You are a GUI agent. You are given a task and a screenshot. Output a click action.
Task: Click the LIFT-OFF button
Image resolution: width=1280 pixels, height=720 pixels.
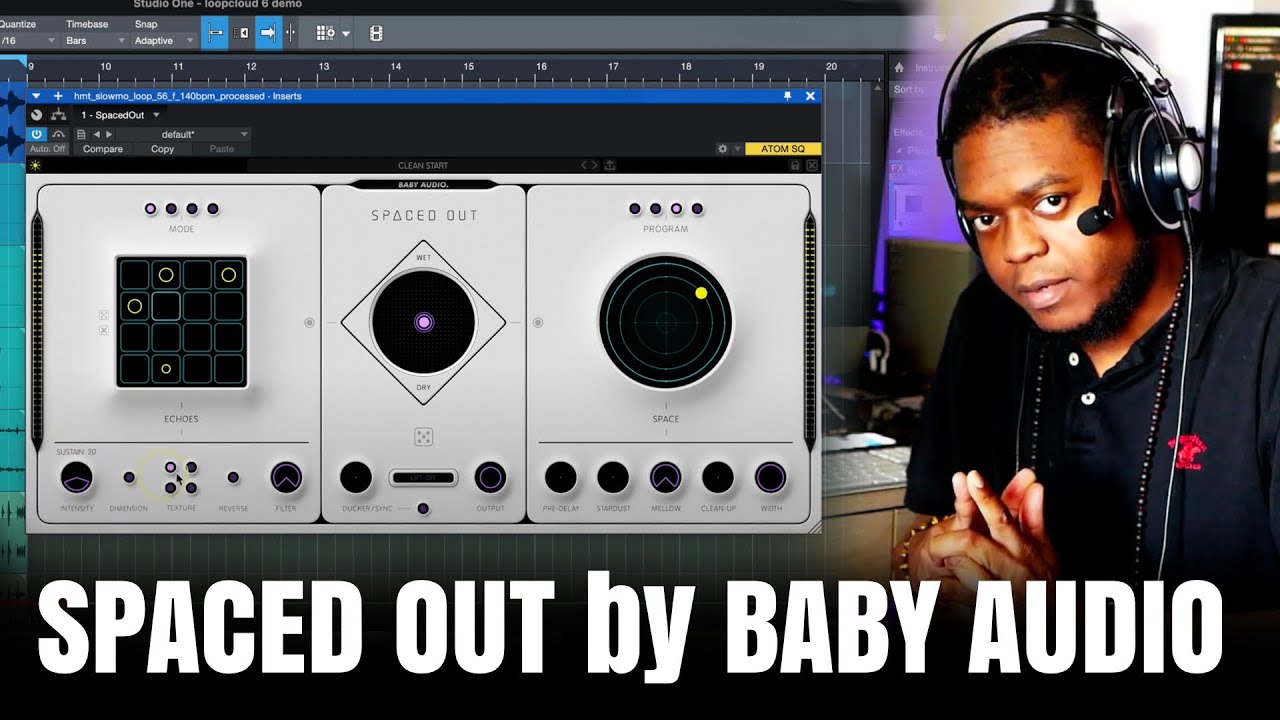423,478
